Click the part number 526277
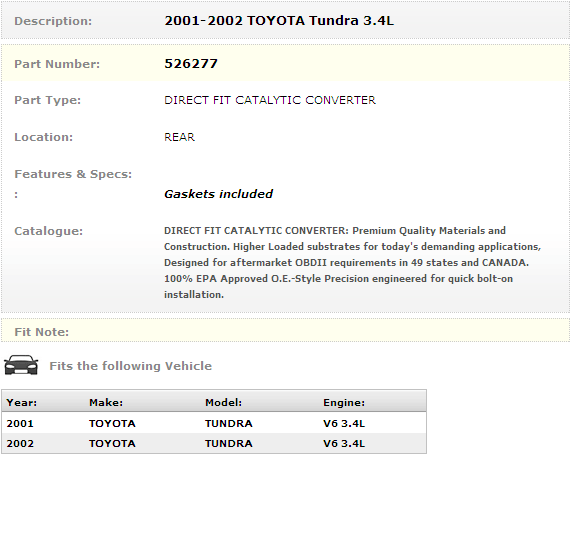This screenshot has width=570, height=551. 191,64
